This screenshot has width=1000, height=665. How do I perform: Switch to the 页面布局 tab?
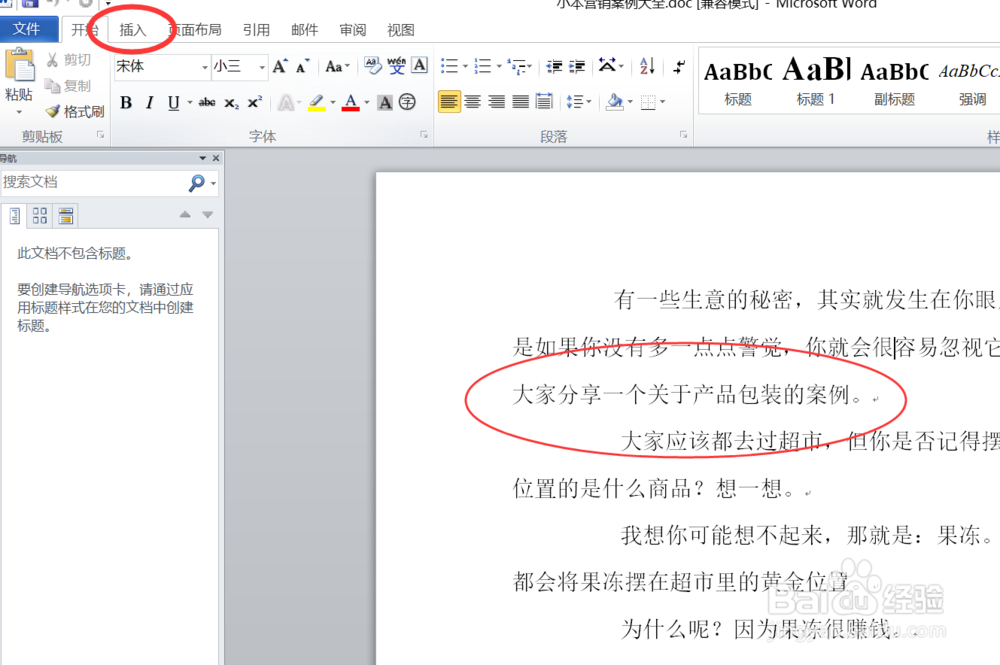tap(195, 30)
